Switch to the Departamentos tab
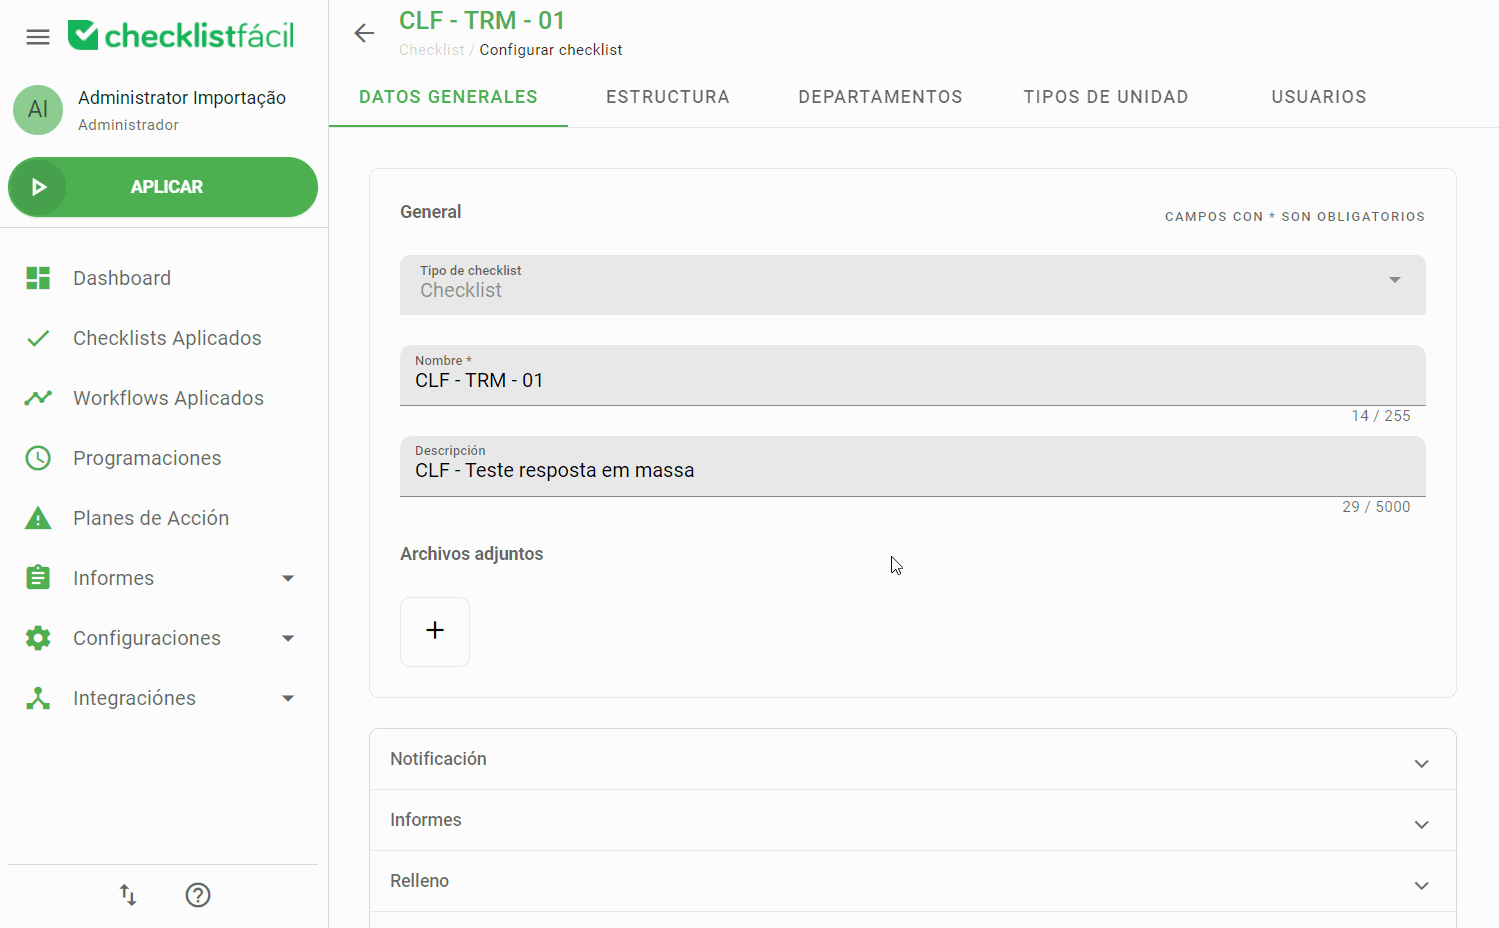The width and height of the screenshot is (1499, 928). [880, 97]
